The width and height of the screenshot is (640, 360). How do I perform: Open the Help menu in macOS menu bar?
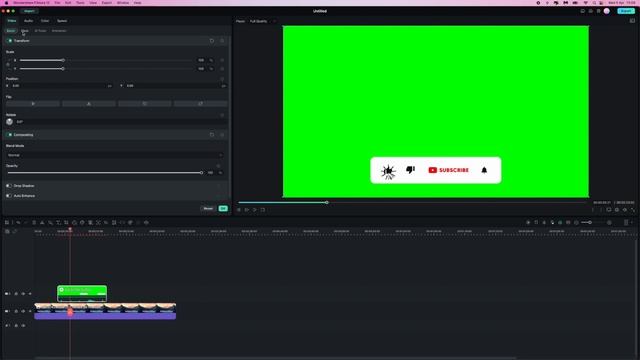pyautogui.click(x=138, y=3)
